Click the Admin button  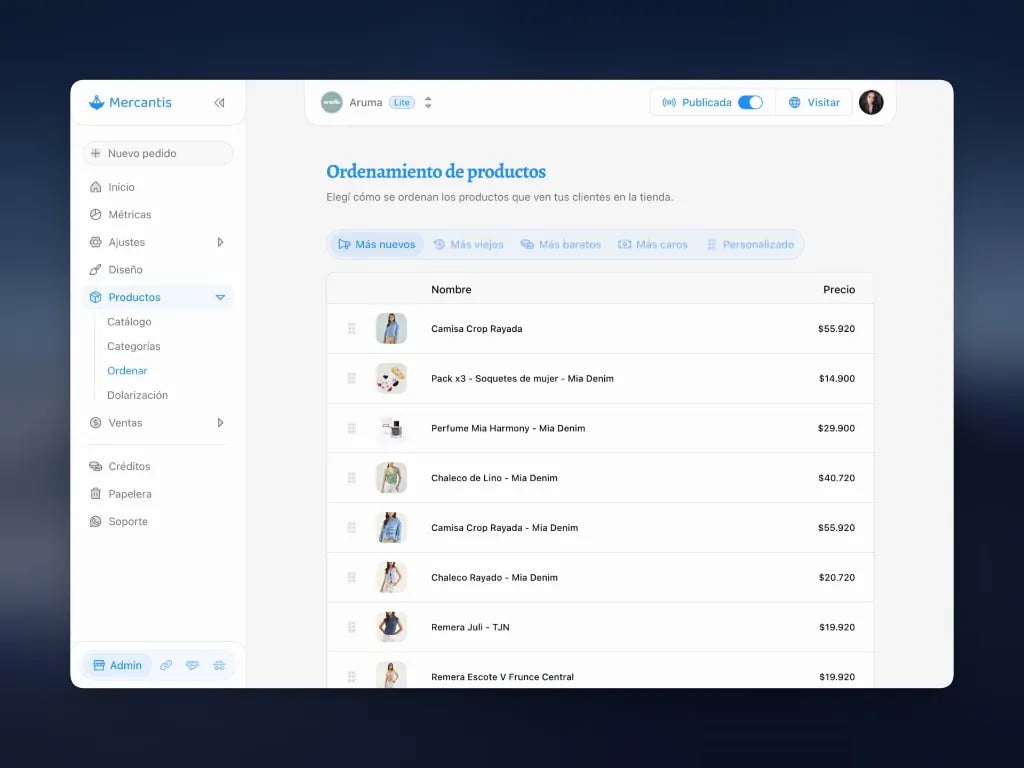(117, 665)
